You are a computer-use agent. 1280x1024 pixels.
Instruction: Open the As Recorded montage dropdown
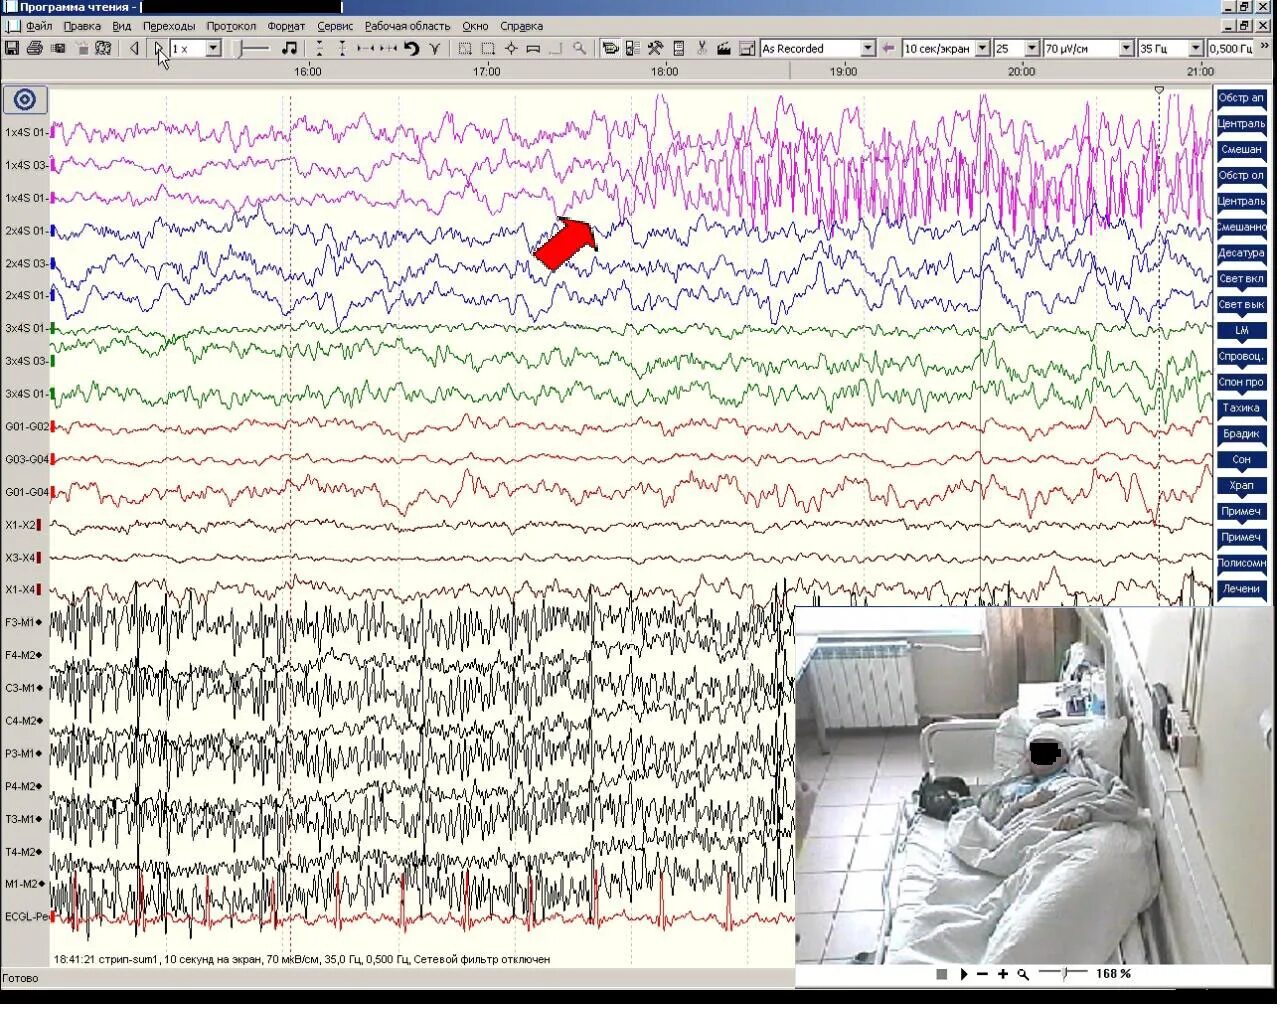[868, 48]
